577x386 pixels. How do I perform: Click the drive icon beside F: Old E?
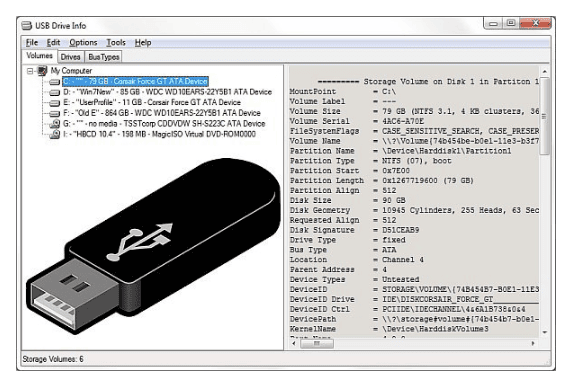pyautogui.click(x=54, y=113)
